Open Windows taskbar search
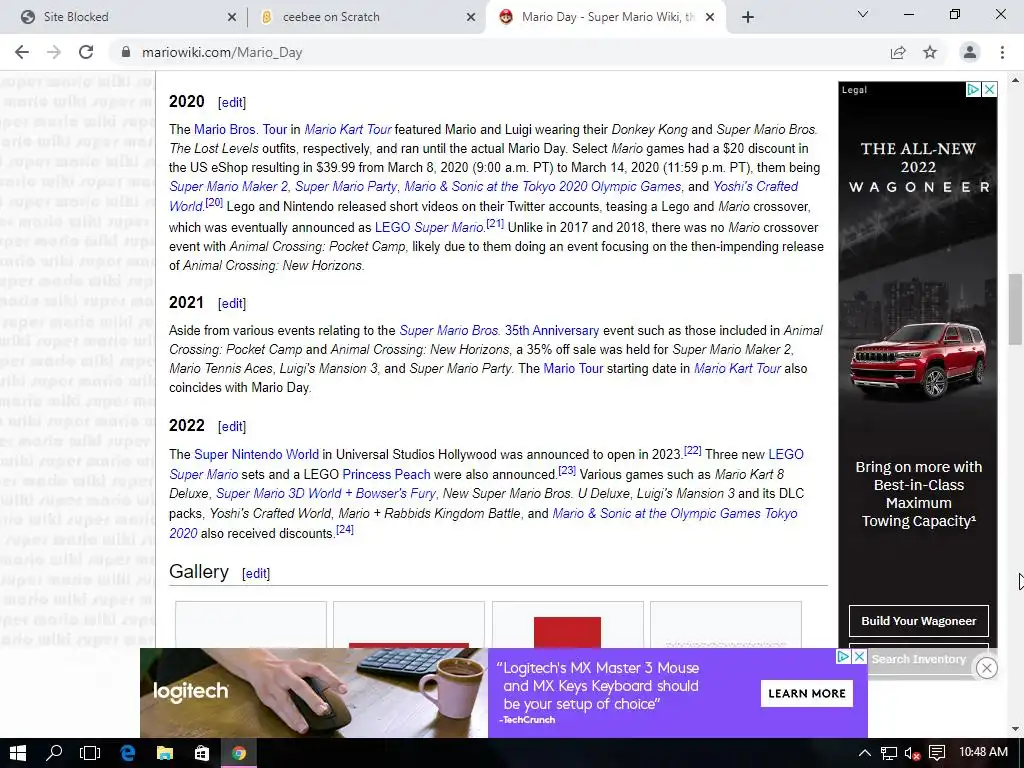 coord(54,753)
